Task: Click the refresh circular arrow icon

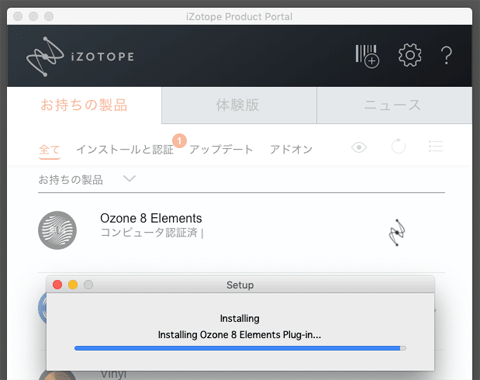Action: pyautogui.click(x=398, y=146)
